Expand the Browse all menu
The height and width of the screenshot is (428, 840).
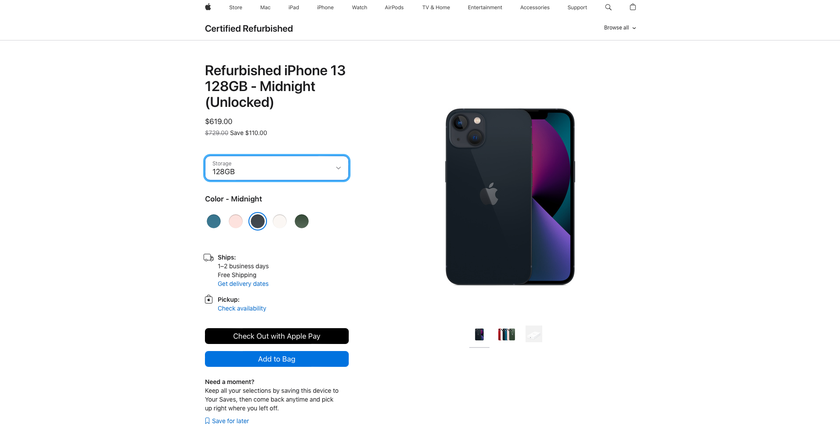pos(620,28)
